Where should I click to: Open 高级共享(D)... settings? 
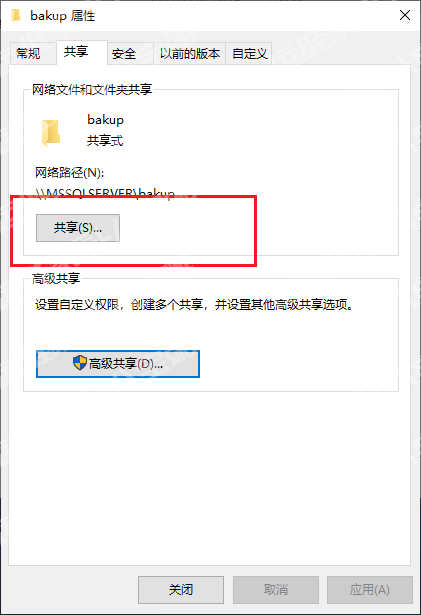118,364
